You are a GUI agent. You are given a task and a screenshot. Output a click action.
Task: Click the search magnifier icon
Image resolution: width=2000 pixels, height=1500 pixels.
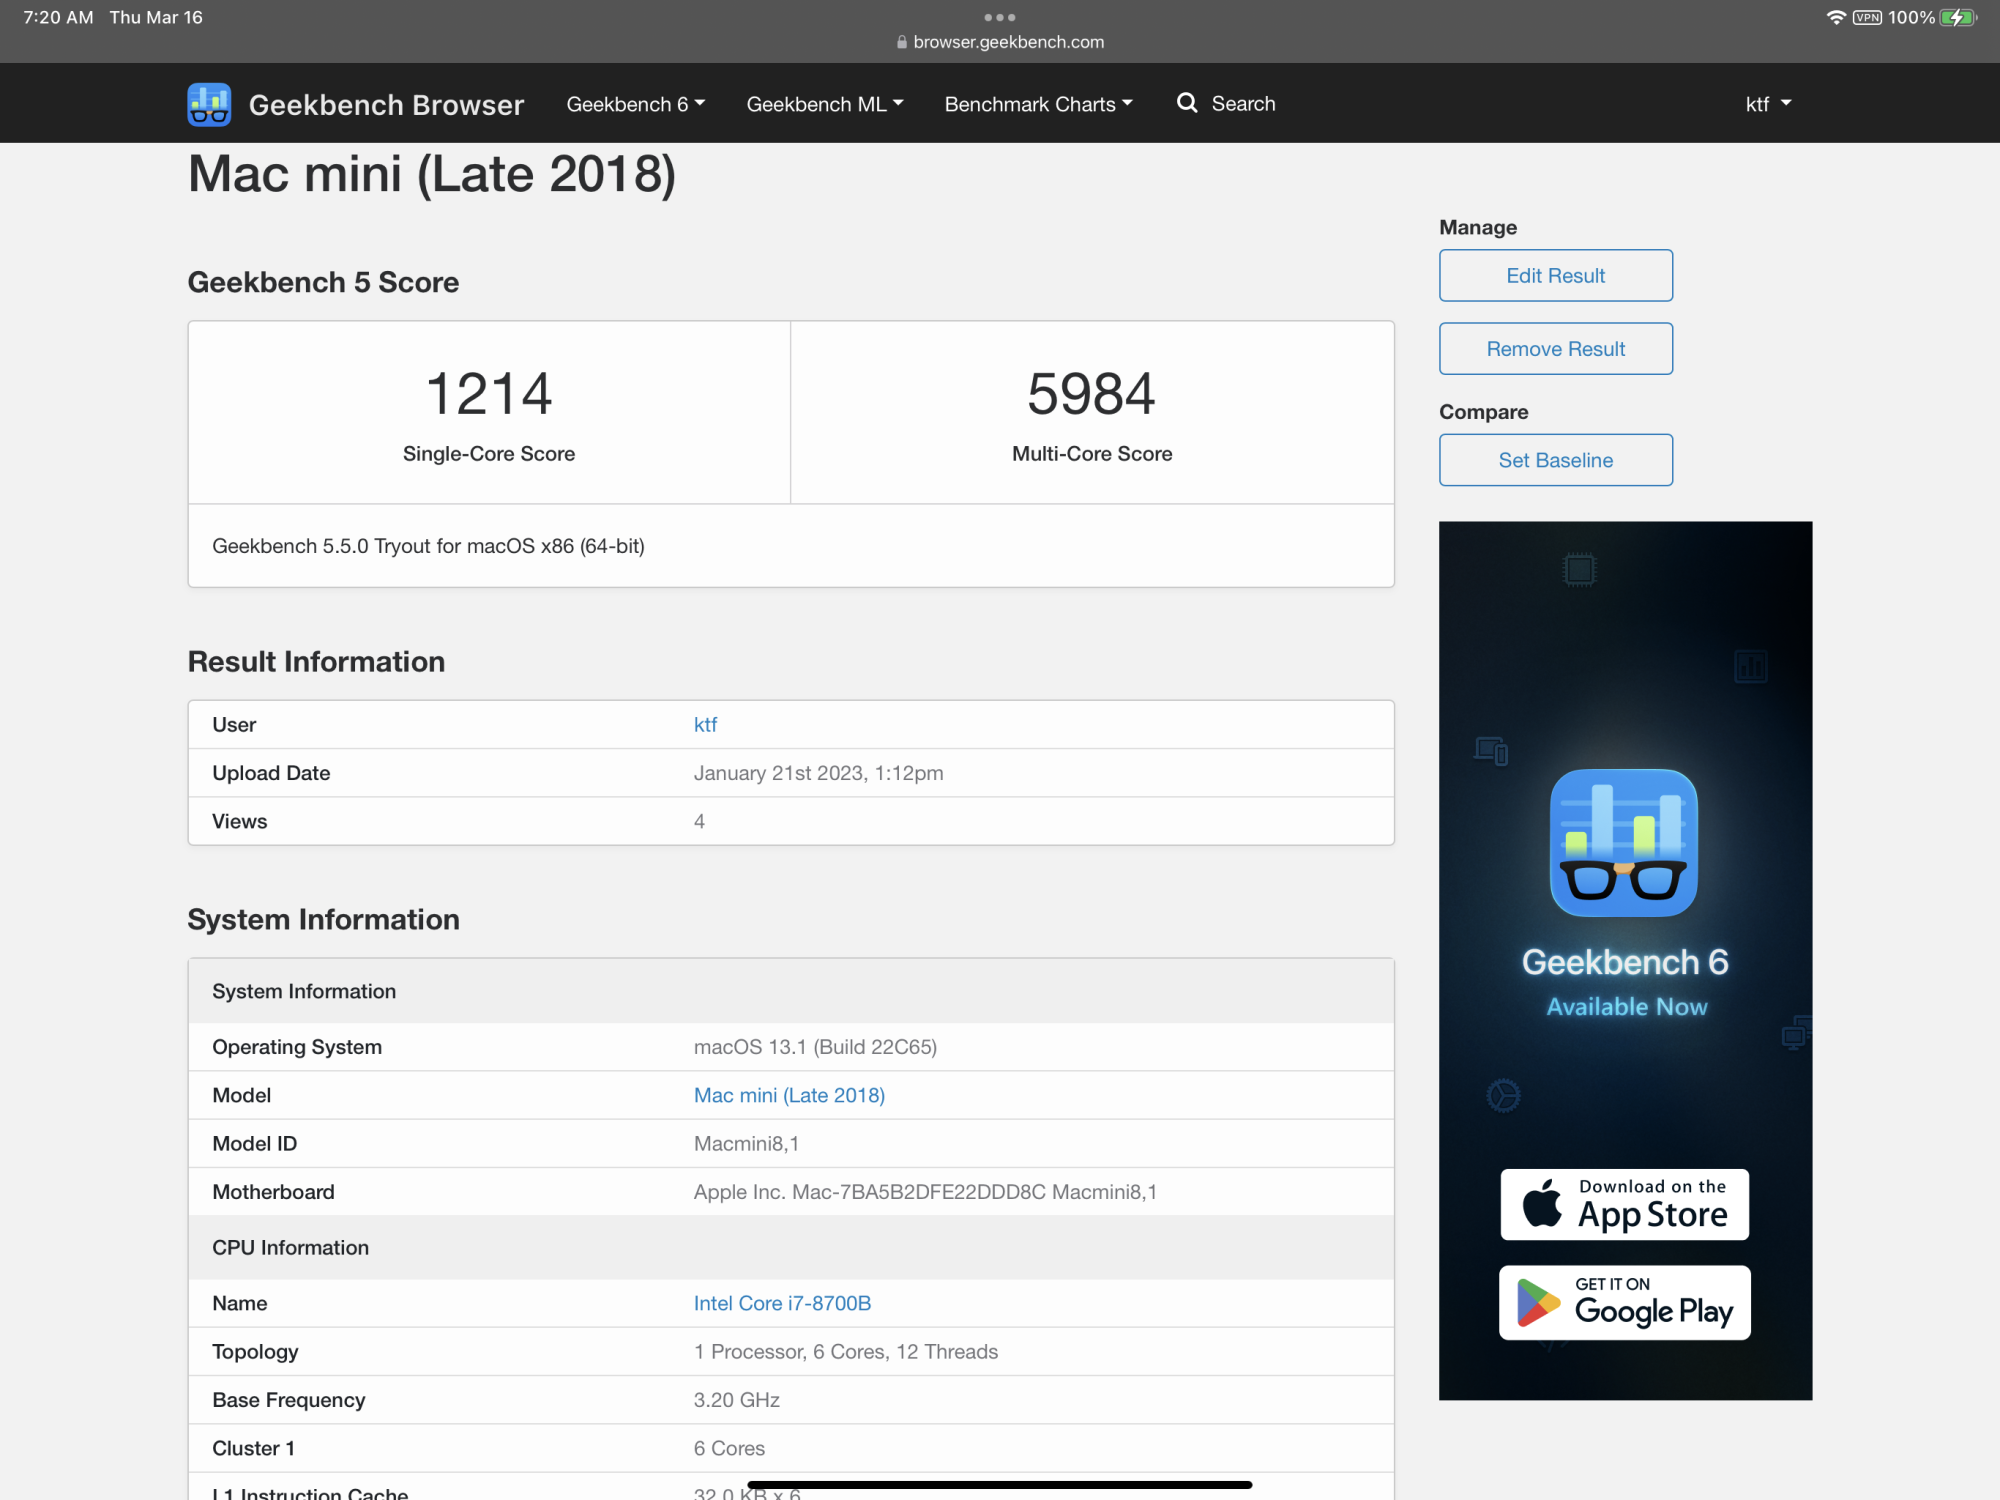point(1187,103)
